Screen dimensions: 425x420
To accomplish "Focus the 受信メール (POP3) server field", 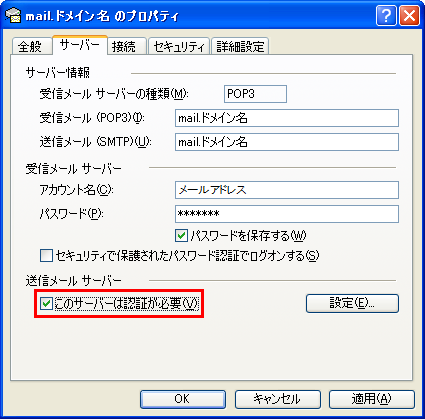I will tap(287, 118).
